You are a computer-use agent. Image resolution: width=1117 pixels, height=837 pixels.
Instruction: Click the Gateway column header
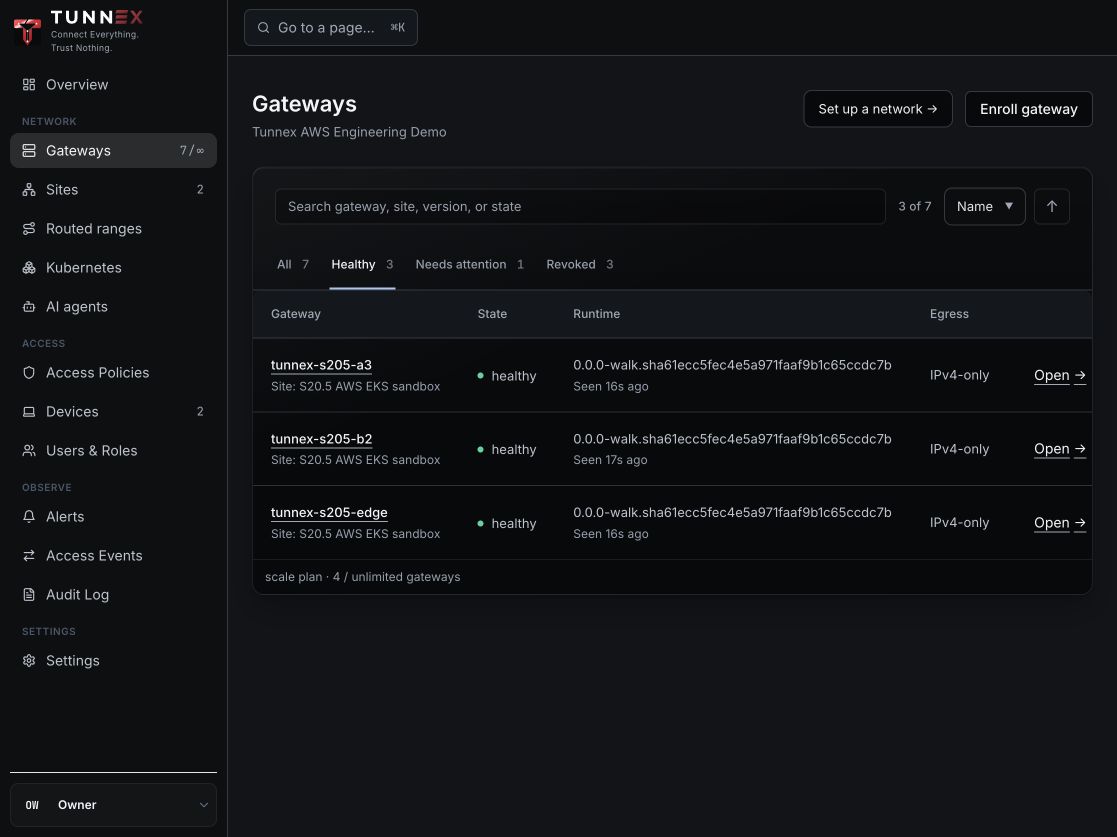(x=296, y=314)
